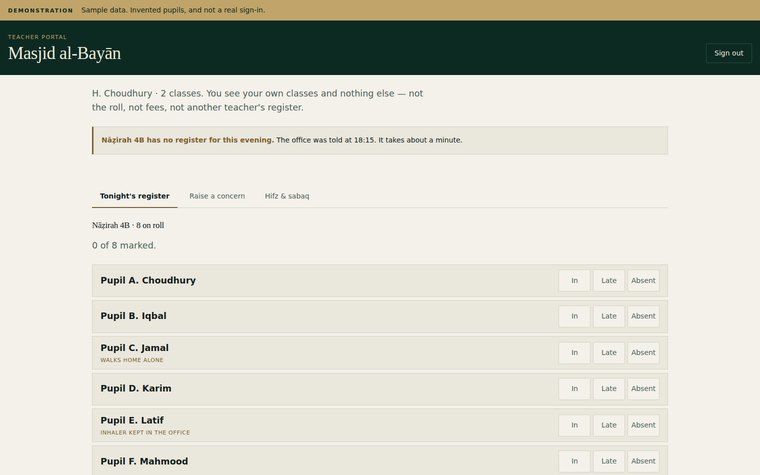Open the Raise a concern tab

217,196
